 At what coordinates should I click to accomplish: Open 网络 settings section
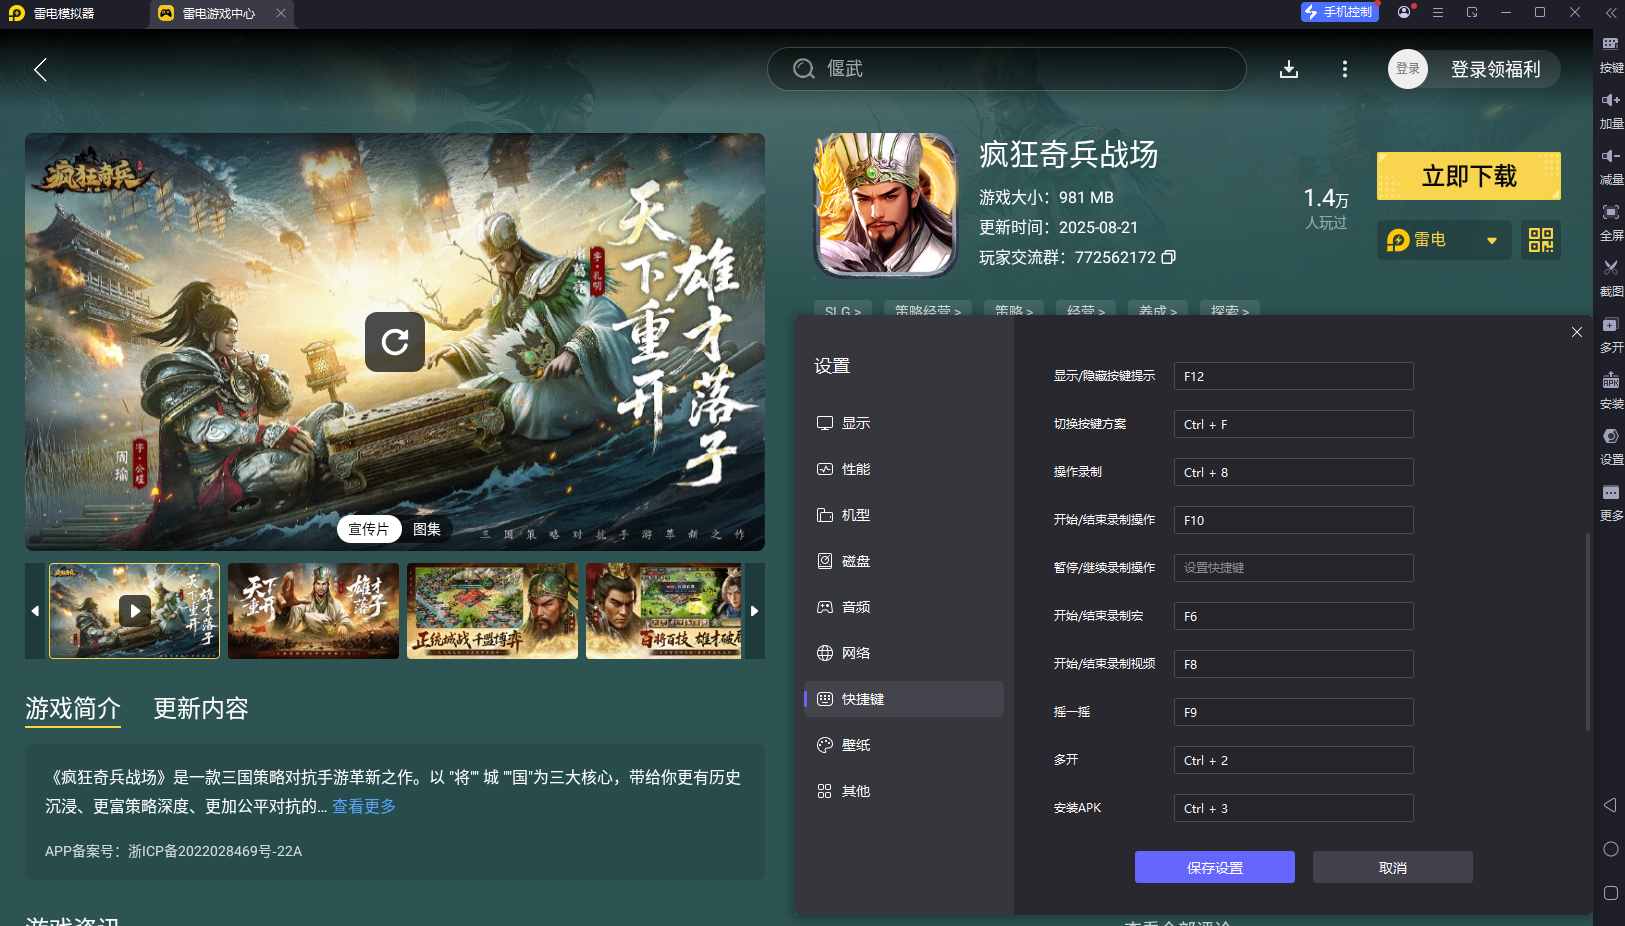[x=904, y=653]
